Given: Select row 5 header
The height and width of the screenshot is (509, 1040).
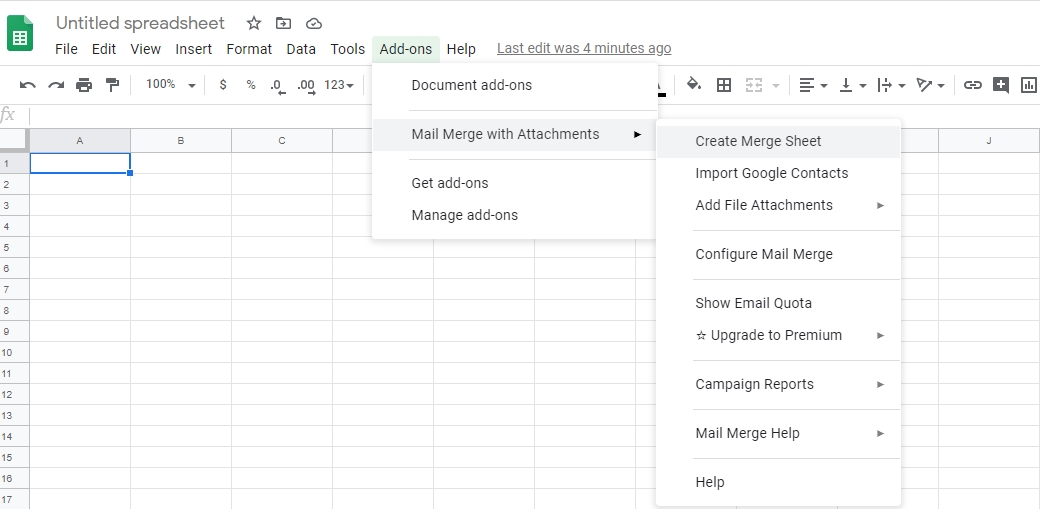Looking at the screenshot, I should (14, 248).
